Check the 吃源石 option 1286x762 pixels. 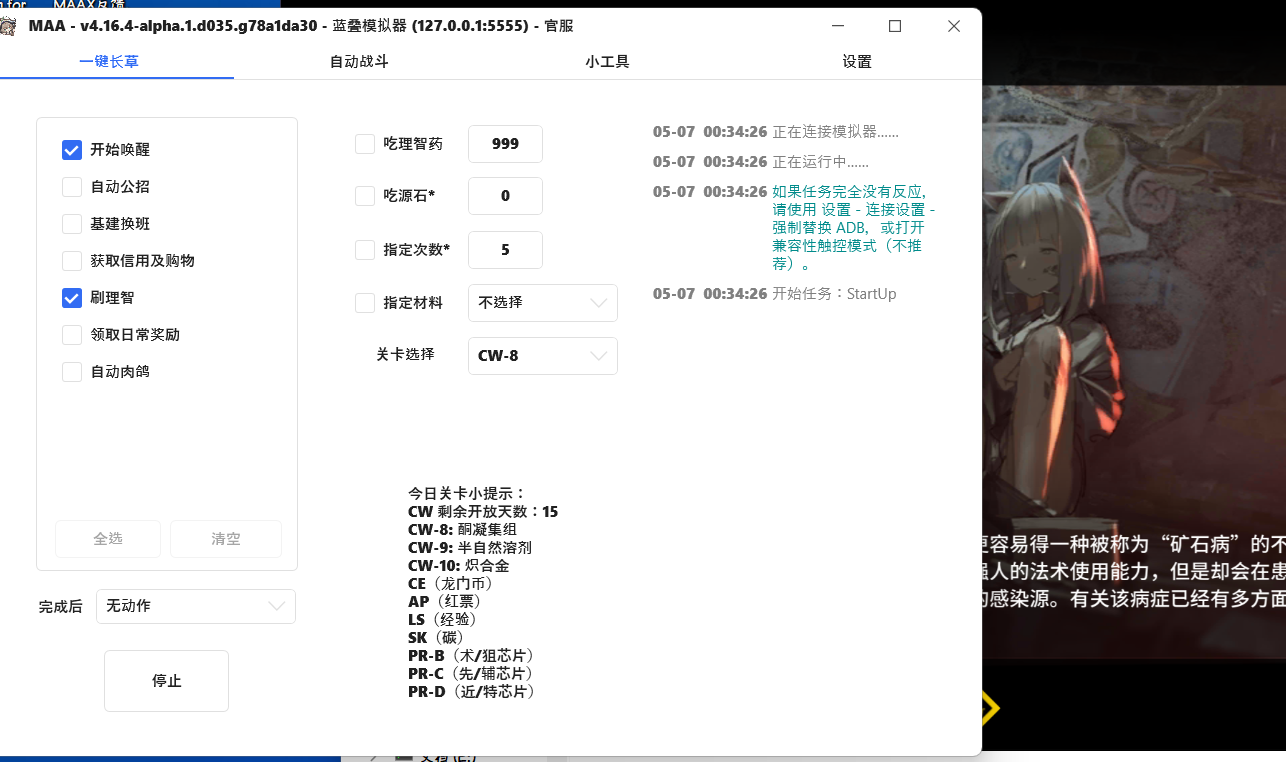(x=364, y=196)
